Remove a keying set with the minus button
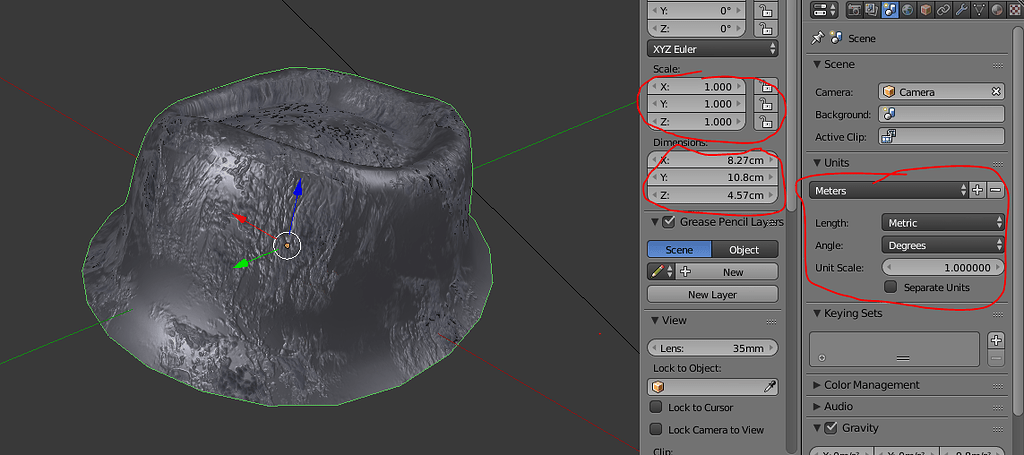 point(996,358)
